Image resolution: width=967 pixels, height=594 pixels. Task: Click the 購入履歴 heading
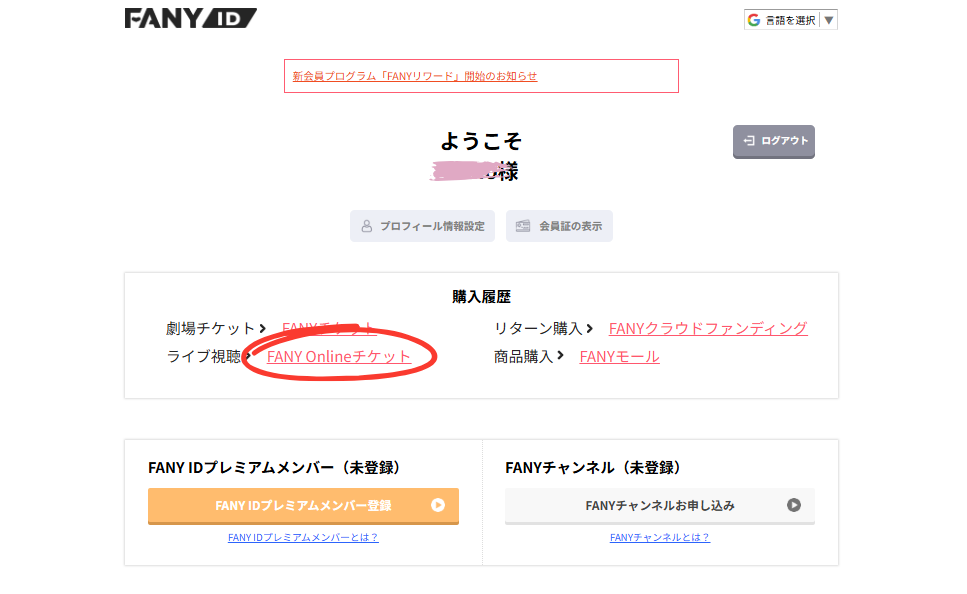[x=482, y=297]
